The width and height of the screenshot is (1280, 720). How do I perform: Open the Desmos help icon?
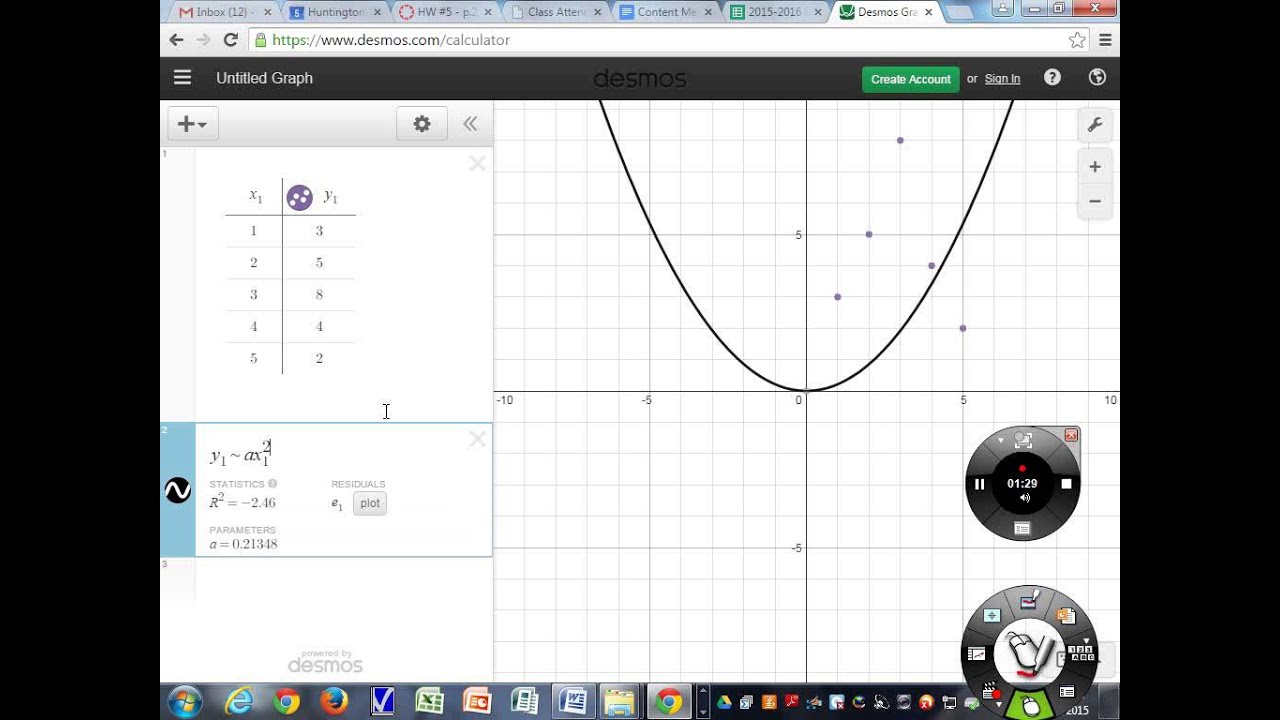click(1052, 78)
